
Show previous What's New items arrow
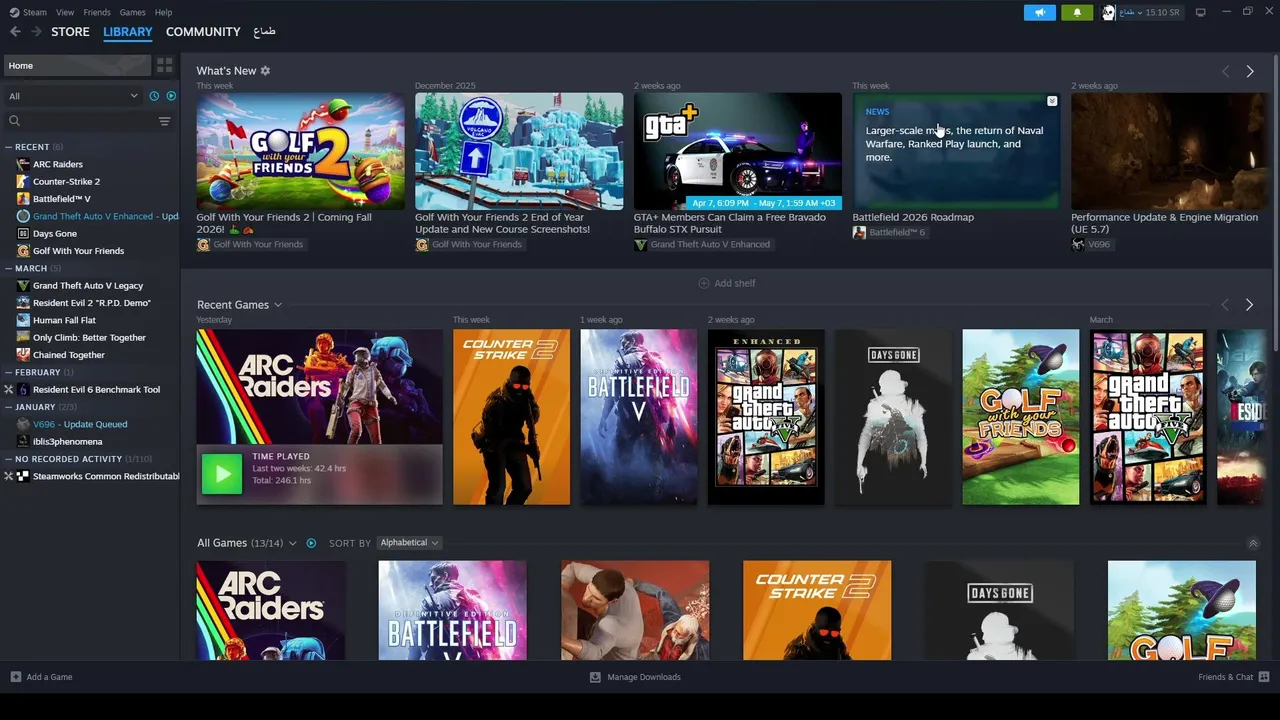click(x=1225, y=71)
